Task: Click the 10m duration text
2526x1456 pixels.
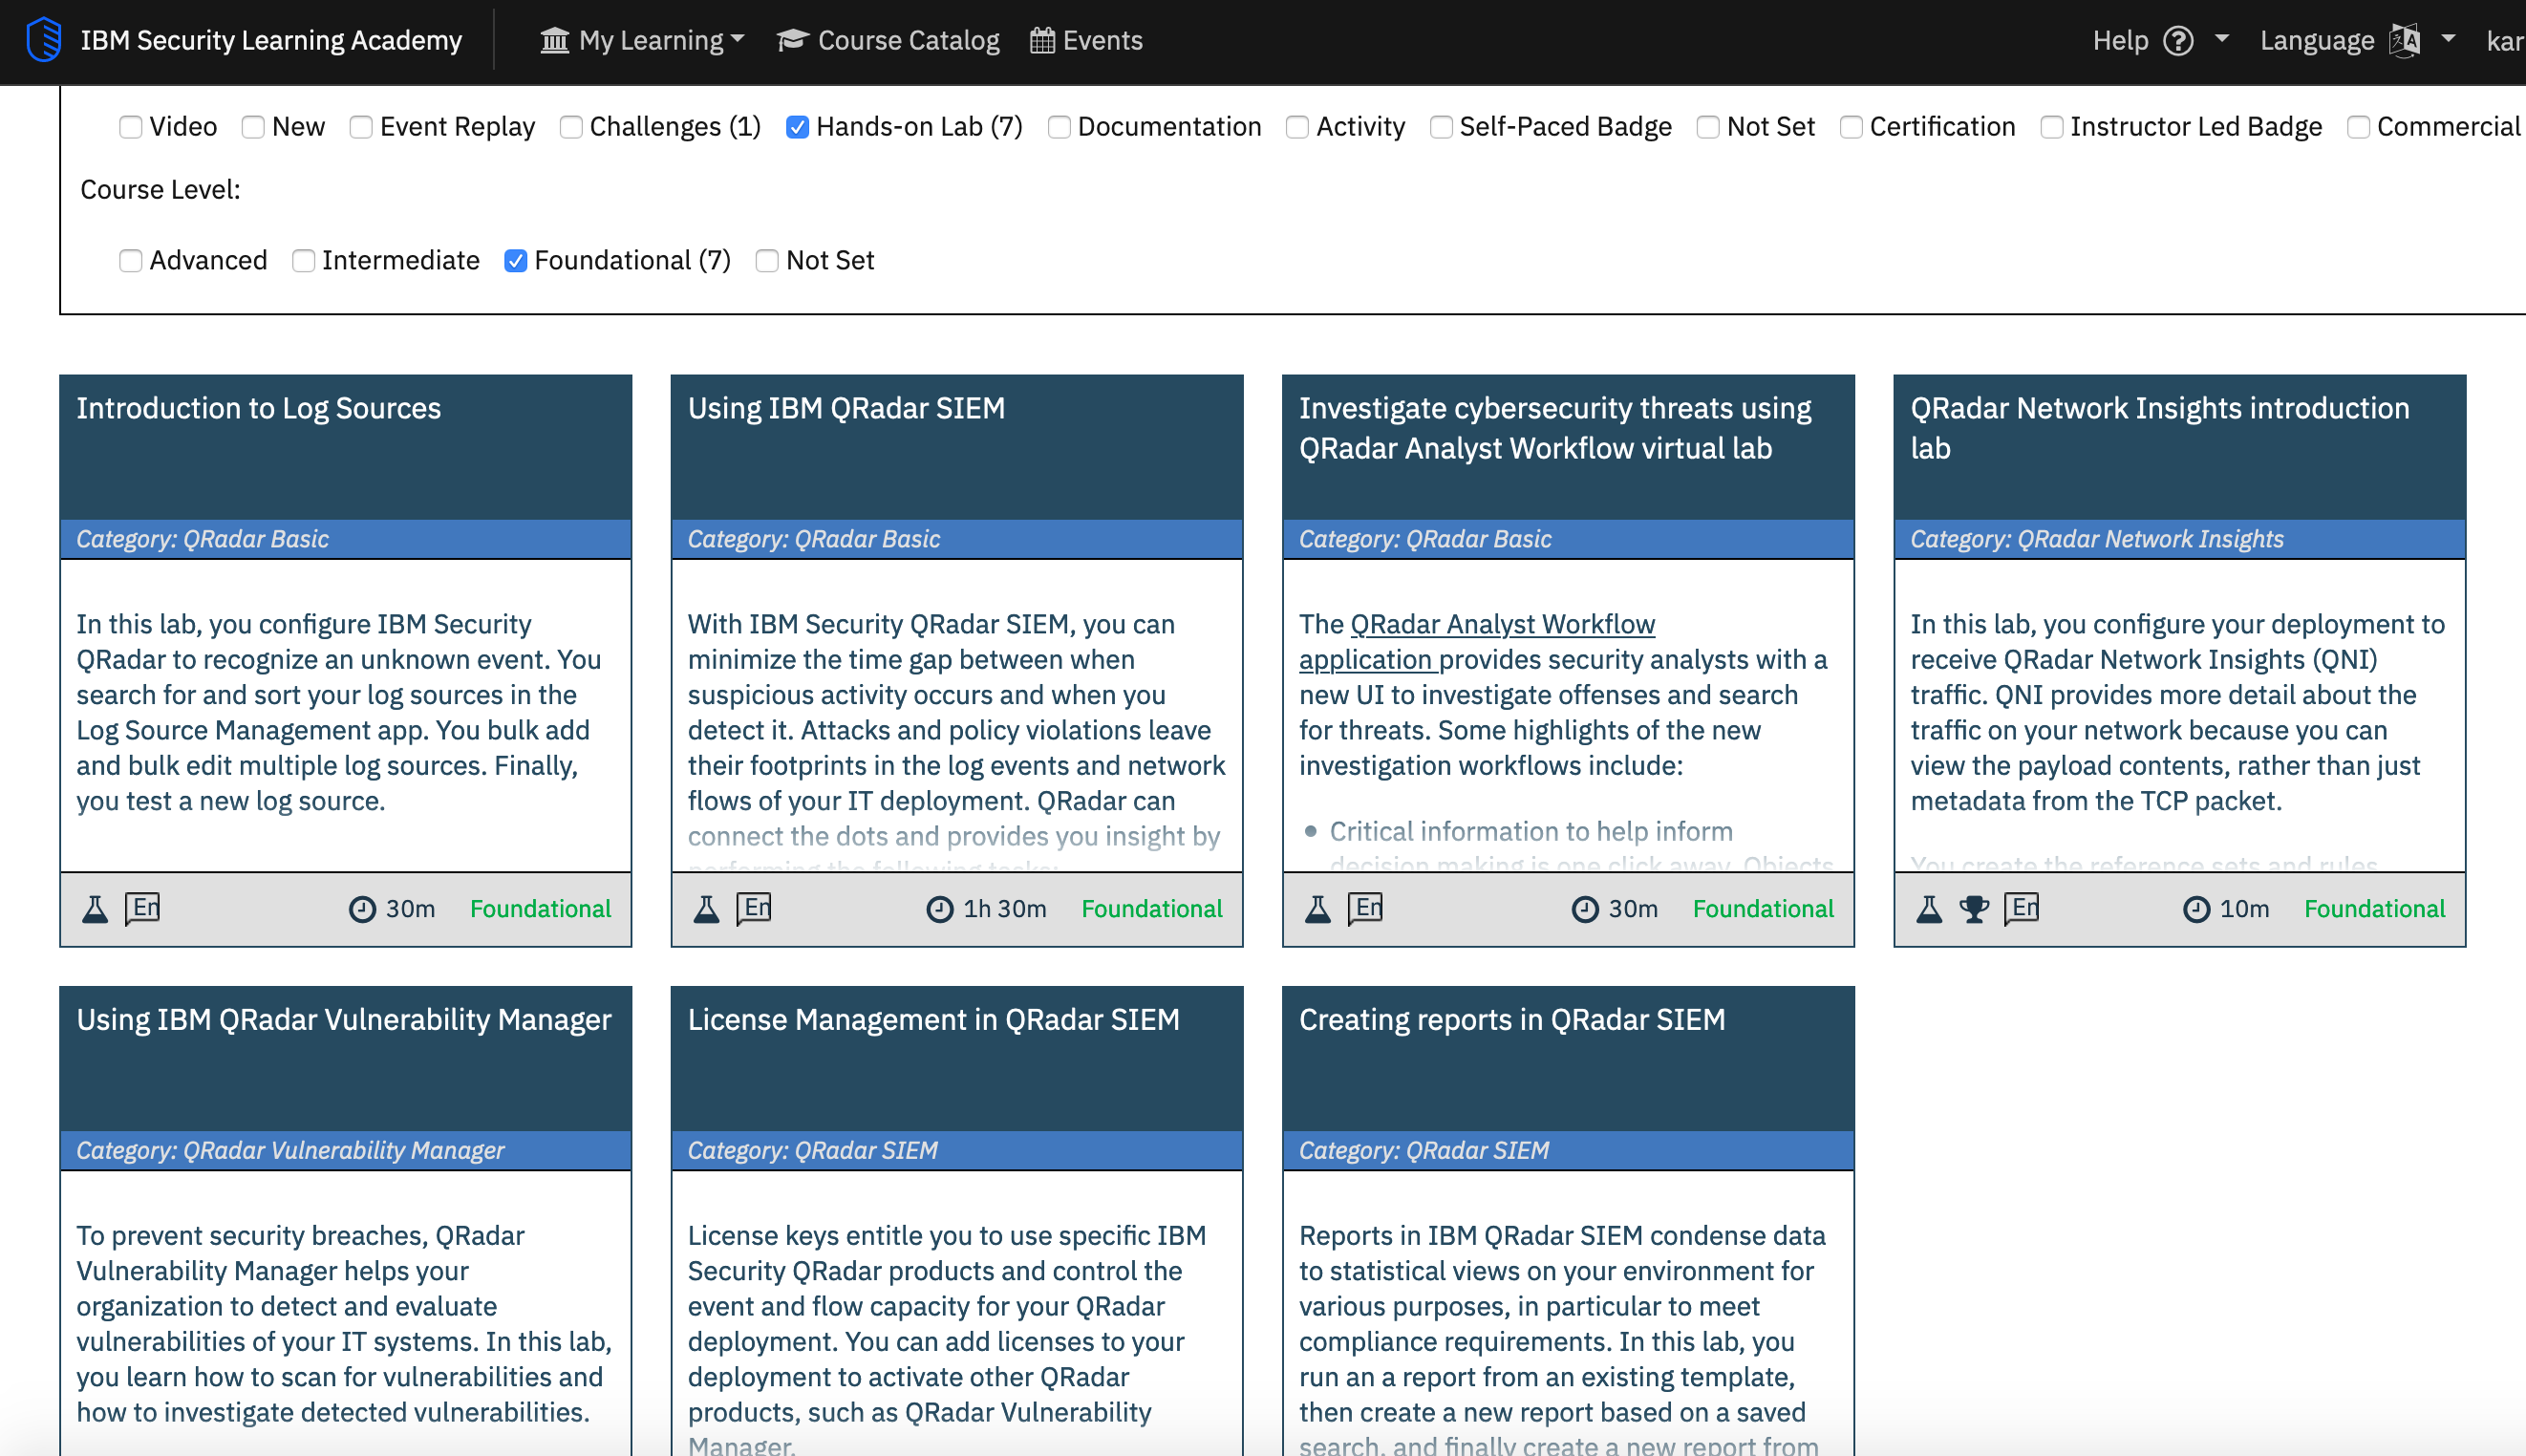Action: coord(2245,909)
